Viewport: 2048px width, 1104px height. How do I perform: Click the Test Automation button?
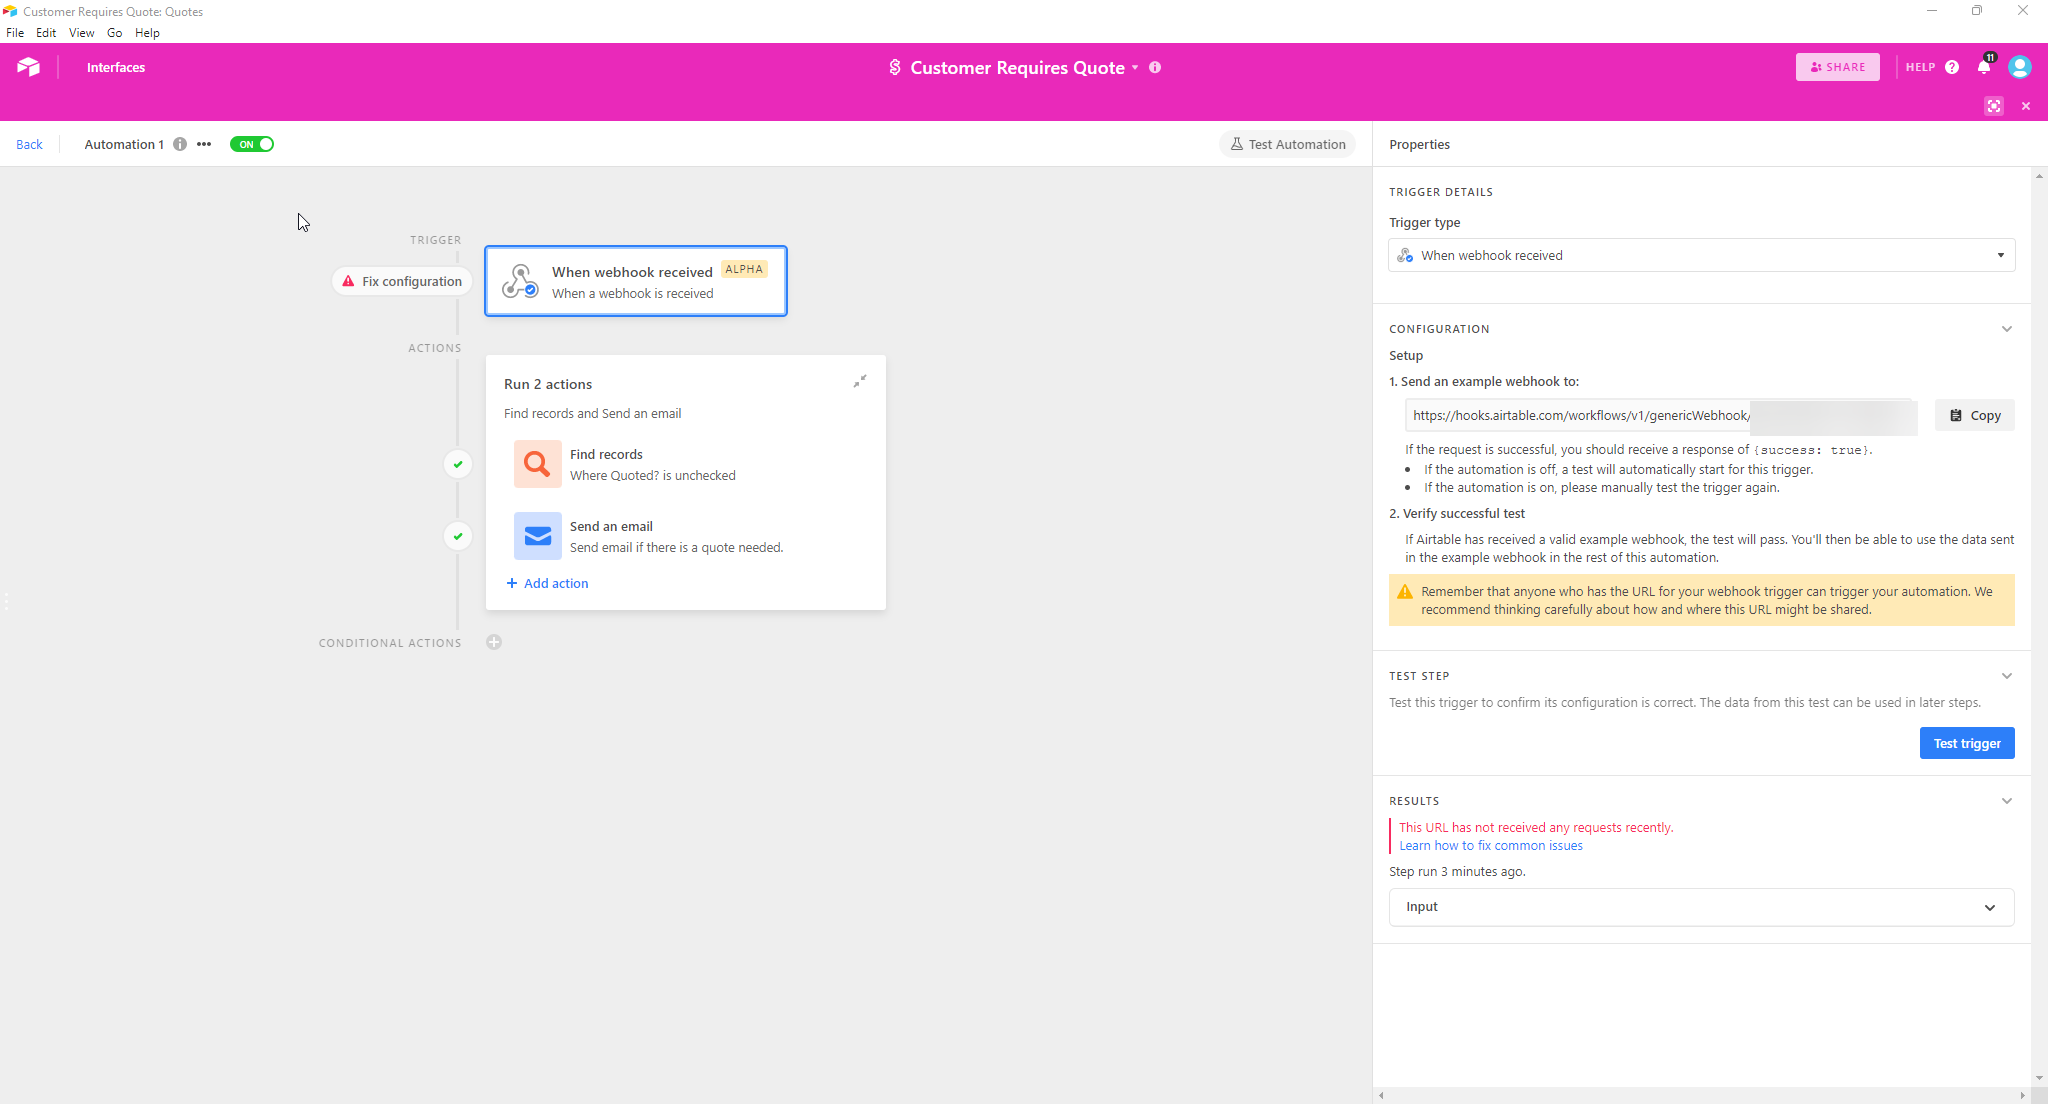coord(1288,144)
